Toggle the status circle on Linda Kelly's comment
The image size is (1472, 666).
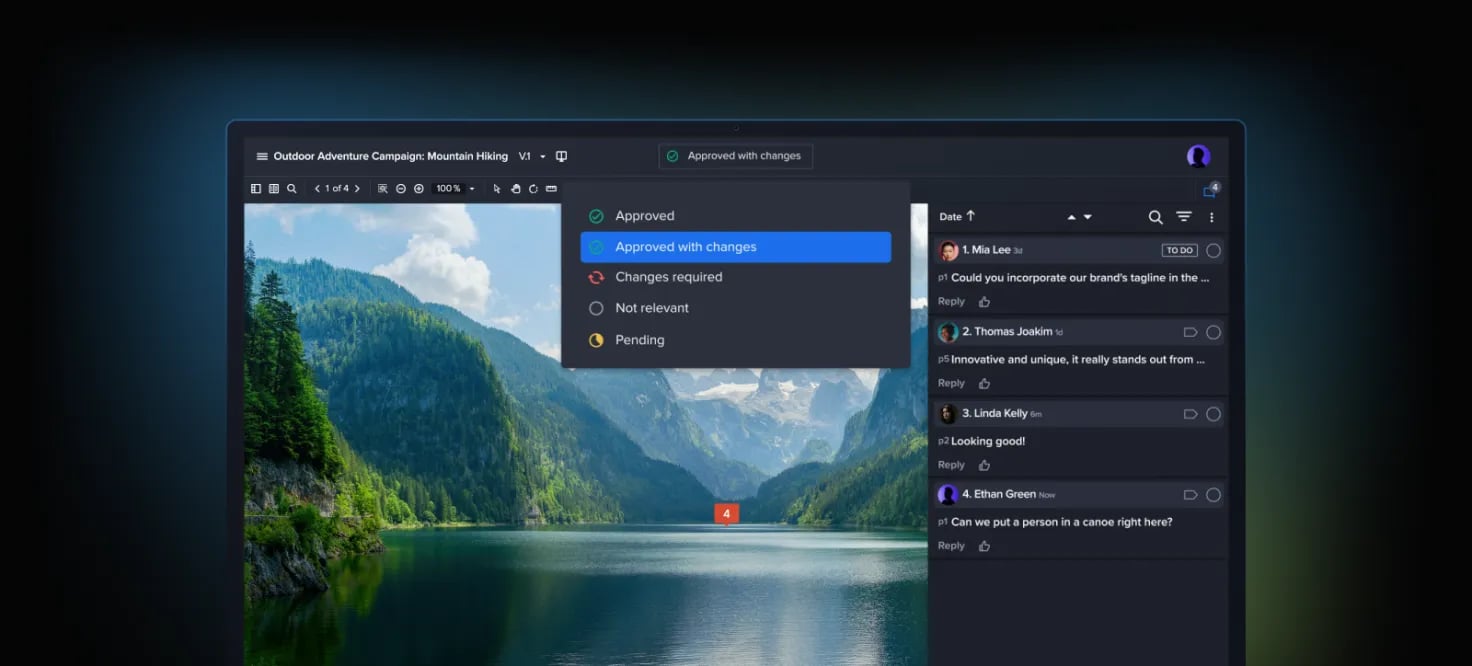pyautogui.click(x=1213, y=414)
